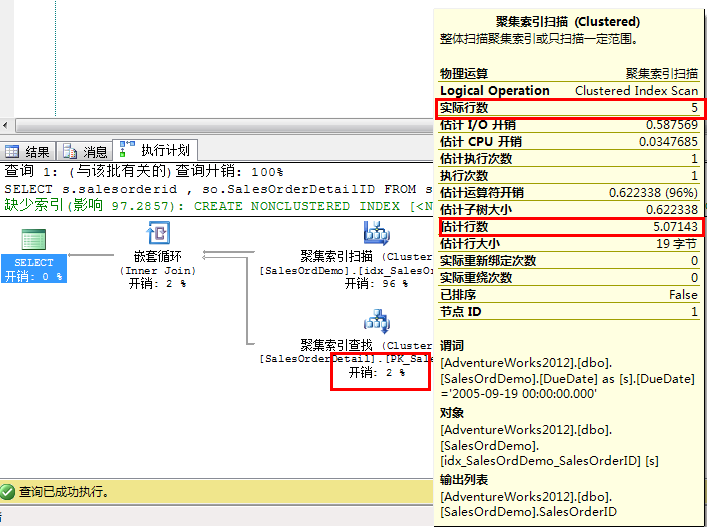Click the 估计 I/O 开销 row
This screenshot has width=707, height=527.
(x=569, y=124)
